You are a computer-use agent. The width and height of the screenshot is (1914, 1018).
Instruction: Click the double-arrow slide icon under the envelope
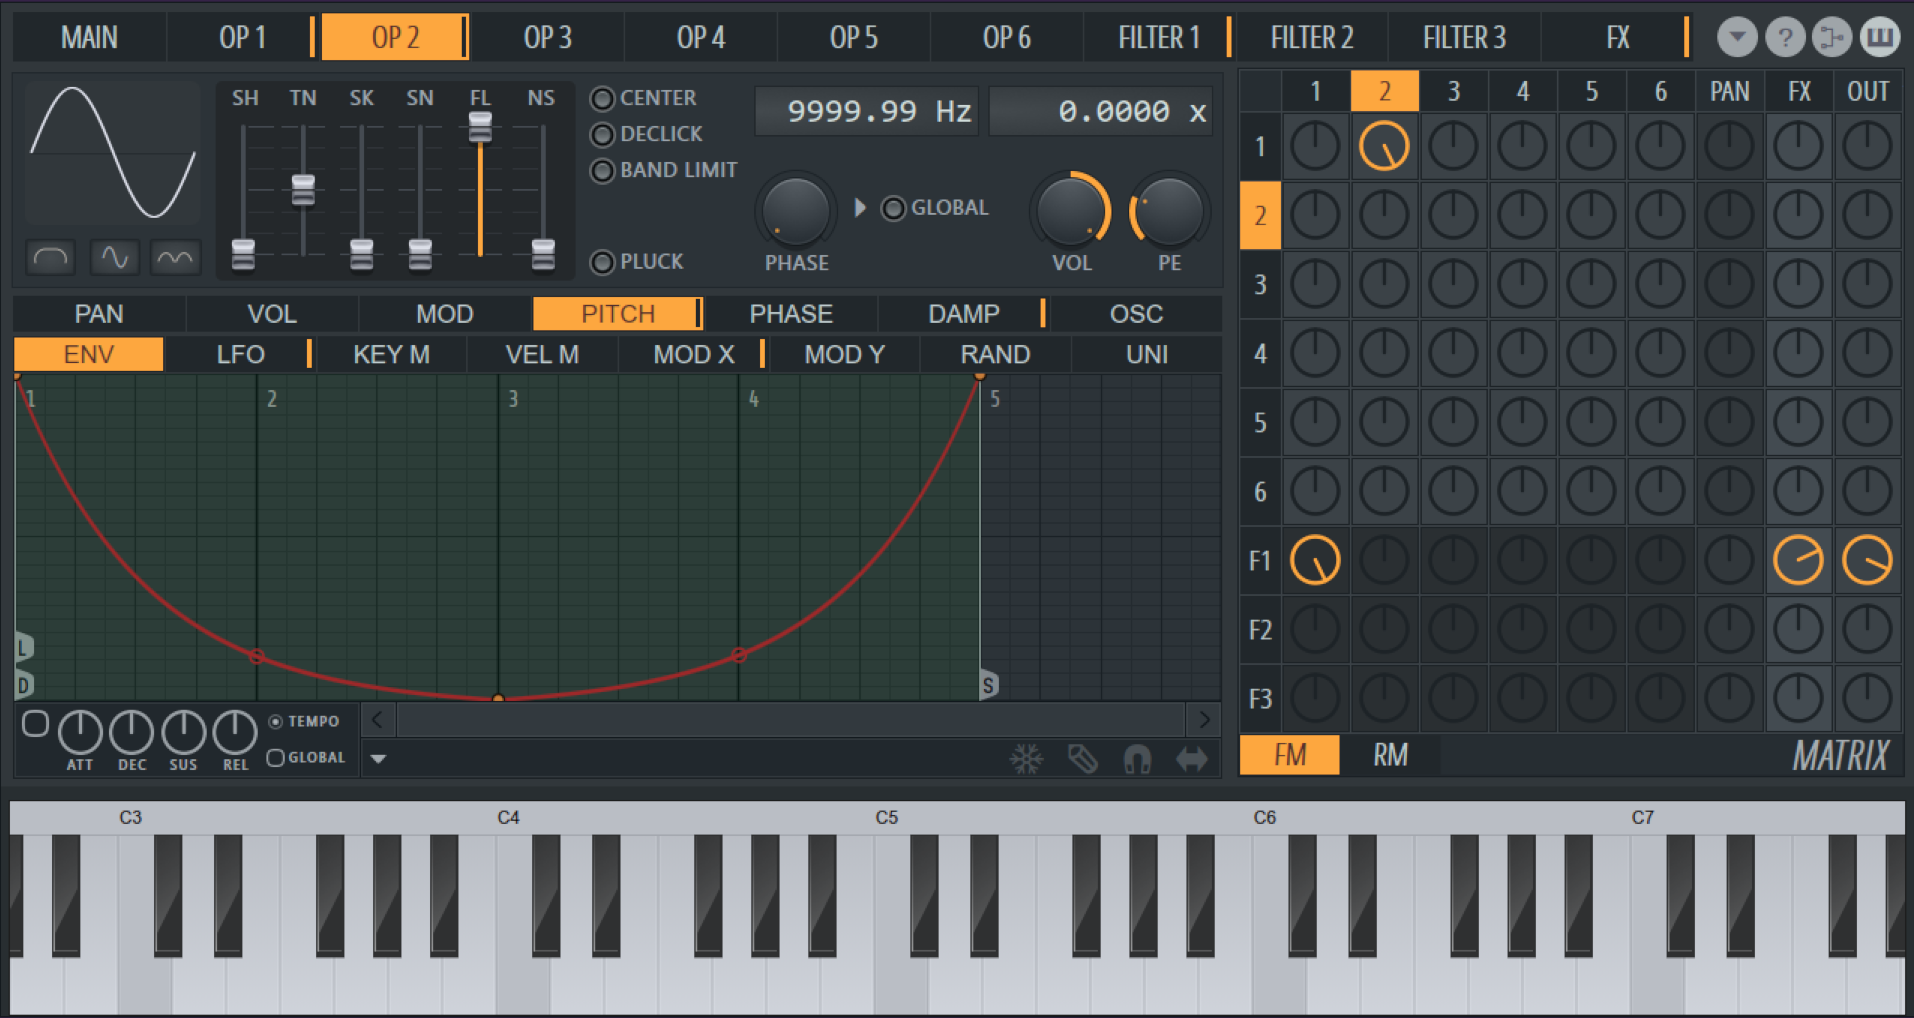tap(1192, 759)
